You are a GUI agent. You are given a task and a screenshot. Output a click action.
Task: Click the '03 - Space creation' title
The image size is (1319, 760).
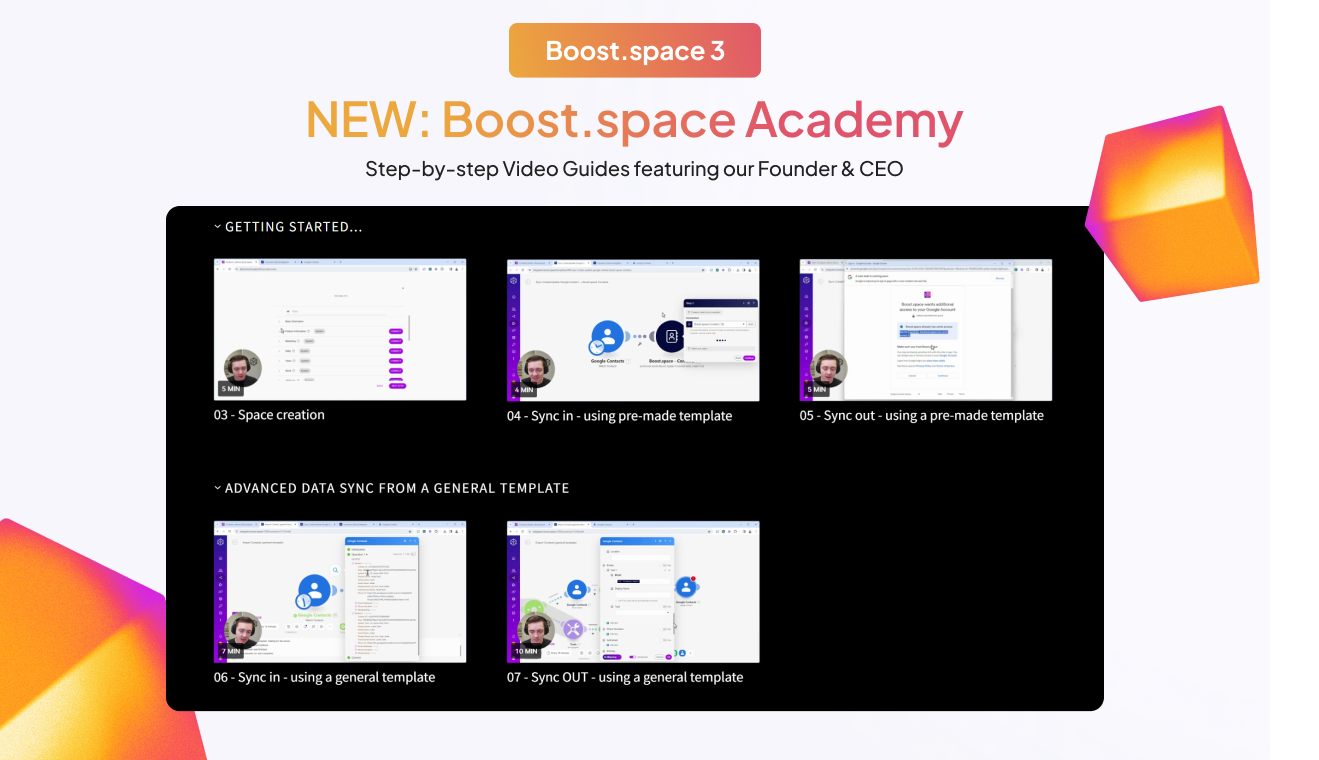269,415
